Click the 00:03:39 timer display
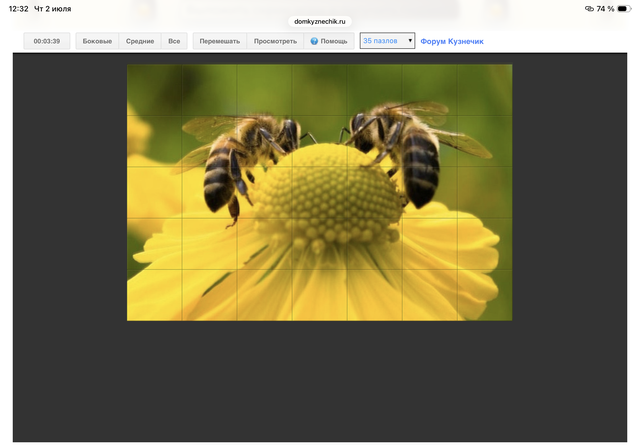The width and height of the screenshot is (640, 445). 47,41
